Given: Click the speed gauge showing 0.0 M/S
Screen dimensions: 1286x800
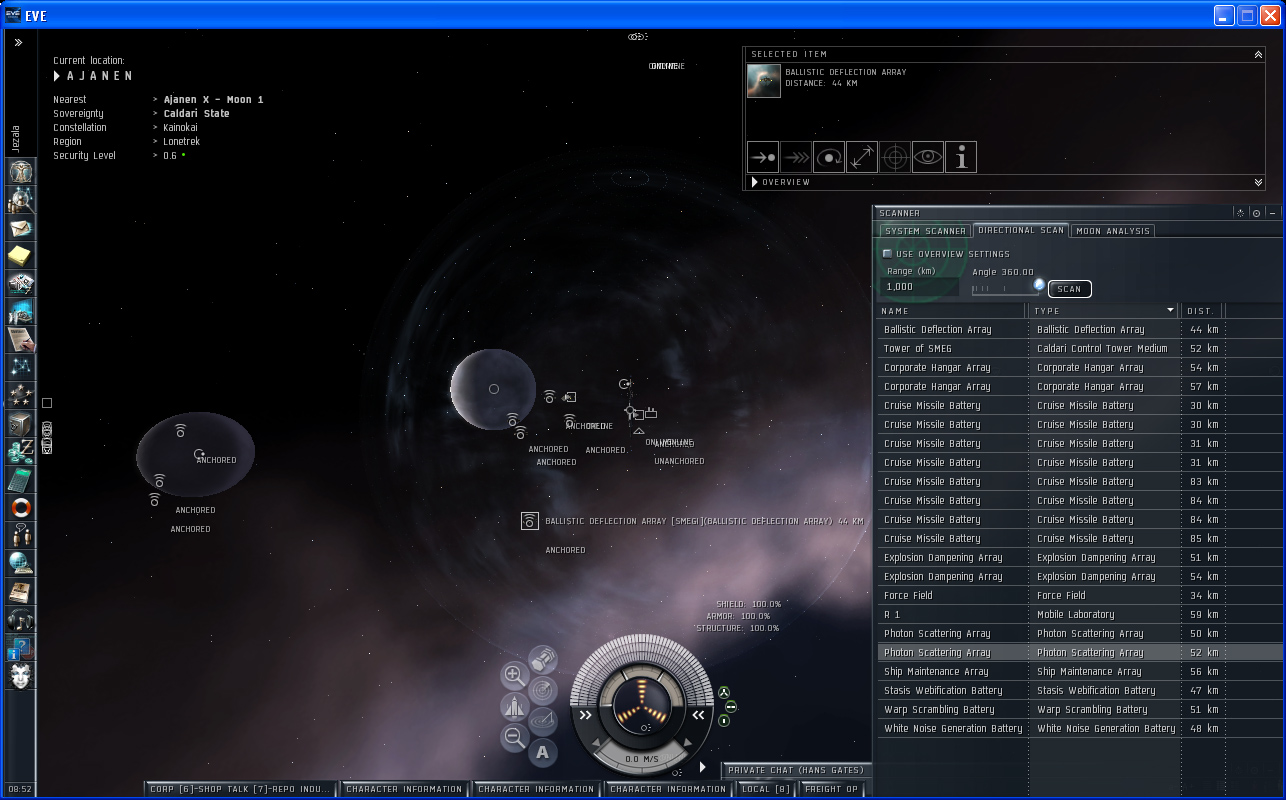Looking at the screenshot, I should click(x=641, y=759).
